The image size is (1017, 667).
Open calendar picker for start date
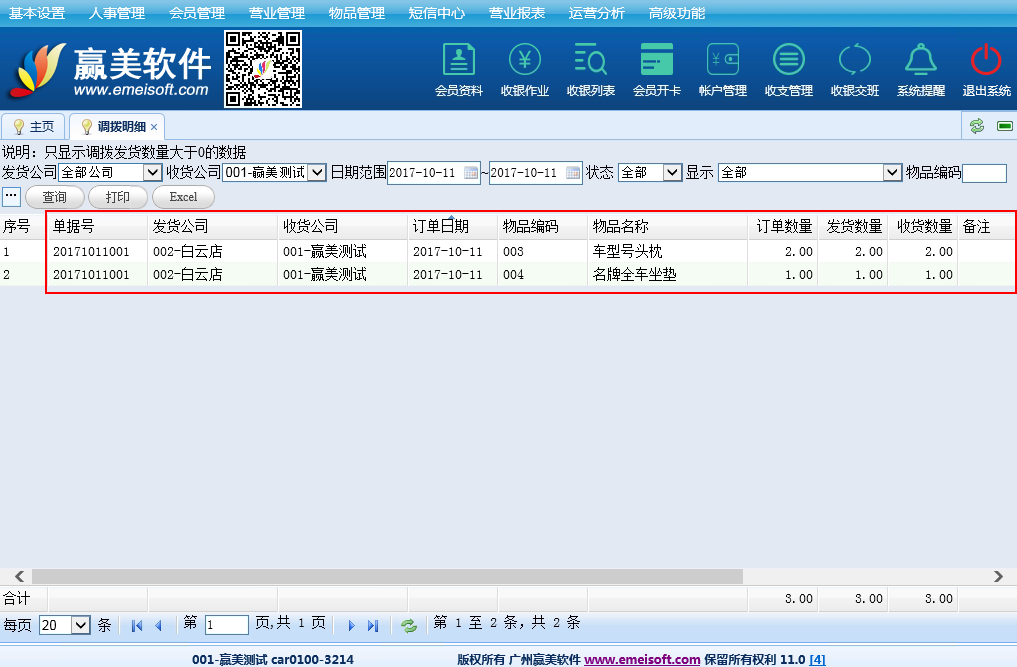[472, 173]
